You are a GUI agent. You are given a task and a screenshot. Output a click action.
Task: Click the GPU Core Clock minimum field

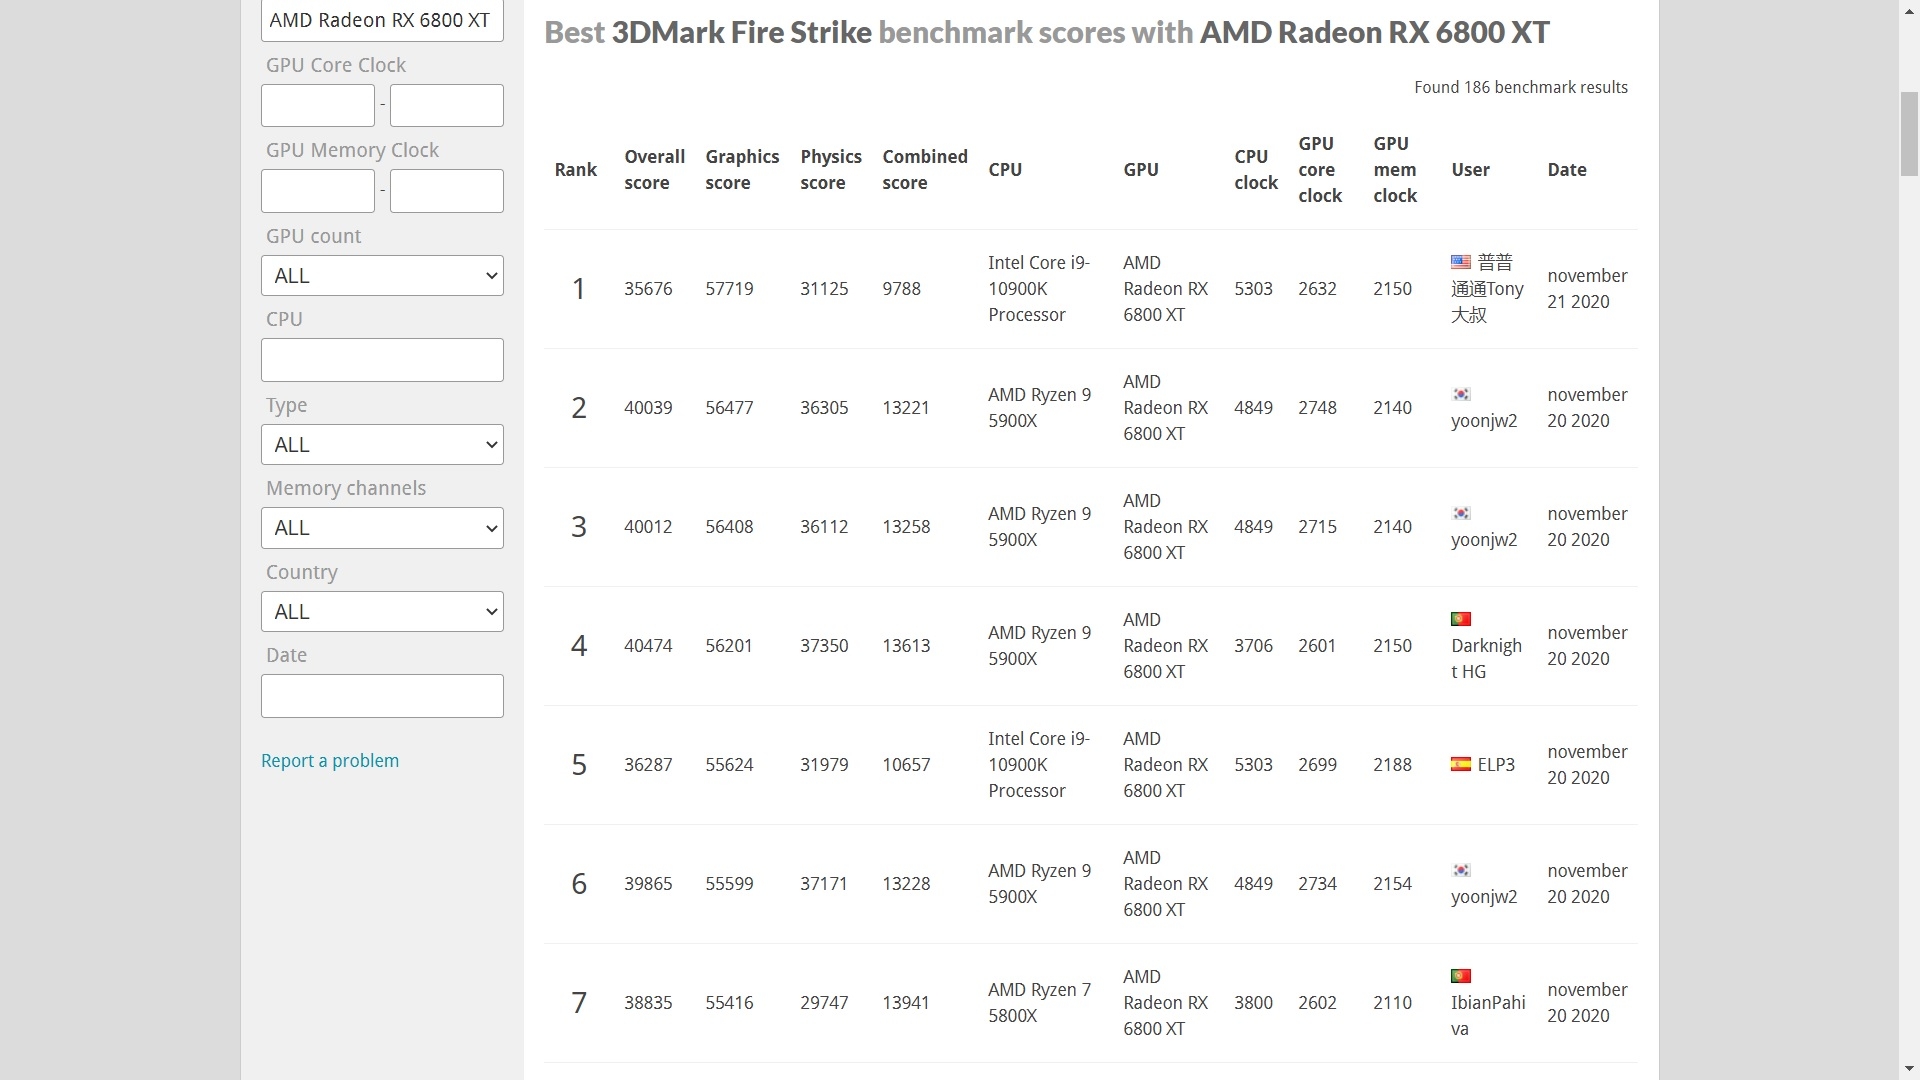click(318, 105)
